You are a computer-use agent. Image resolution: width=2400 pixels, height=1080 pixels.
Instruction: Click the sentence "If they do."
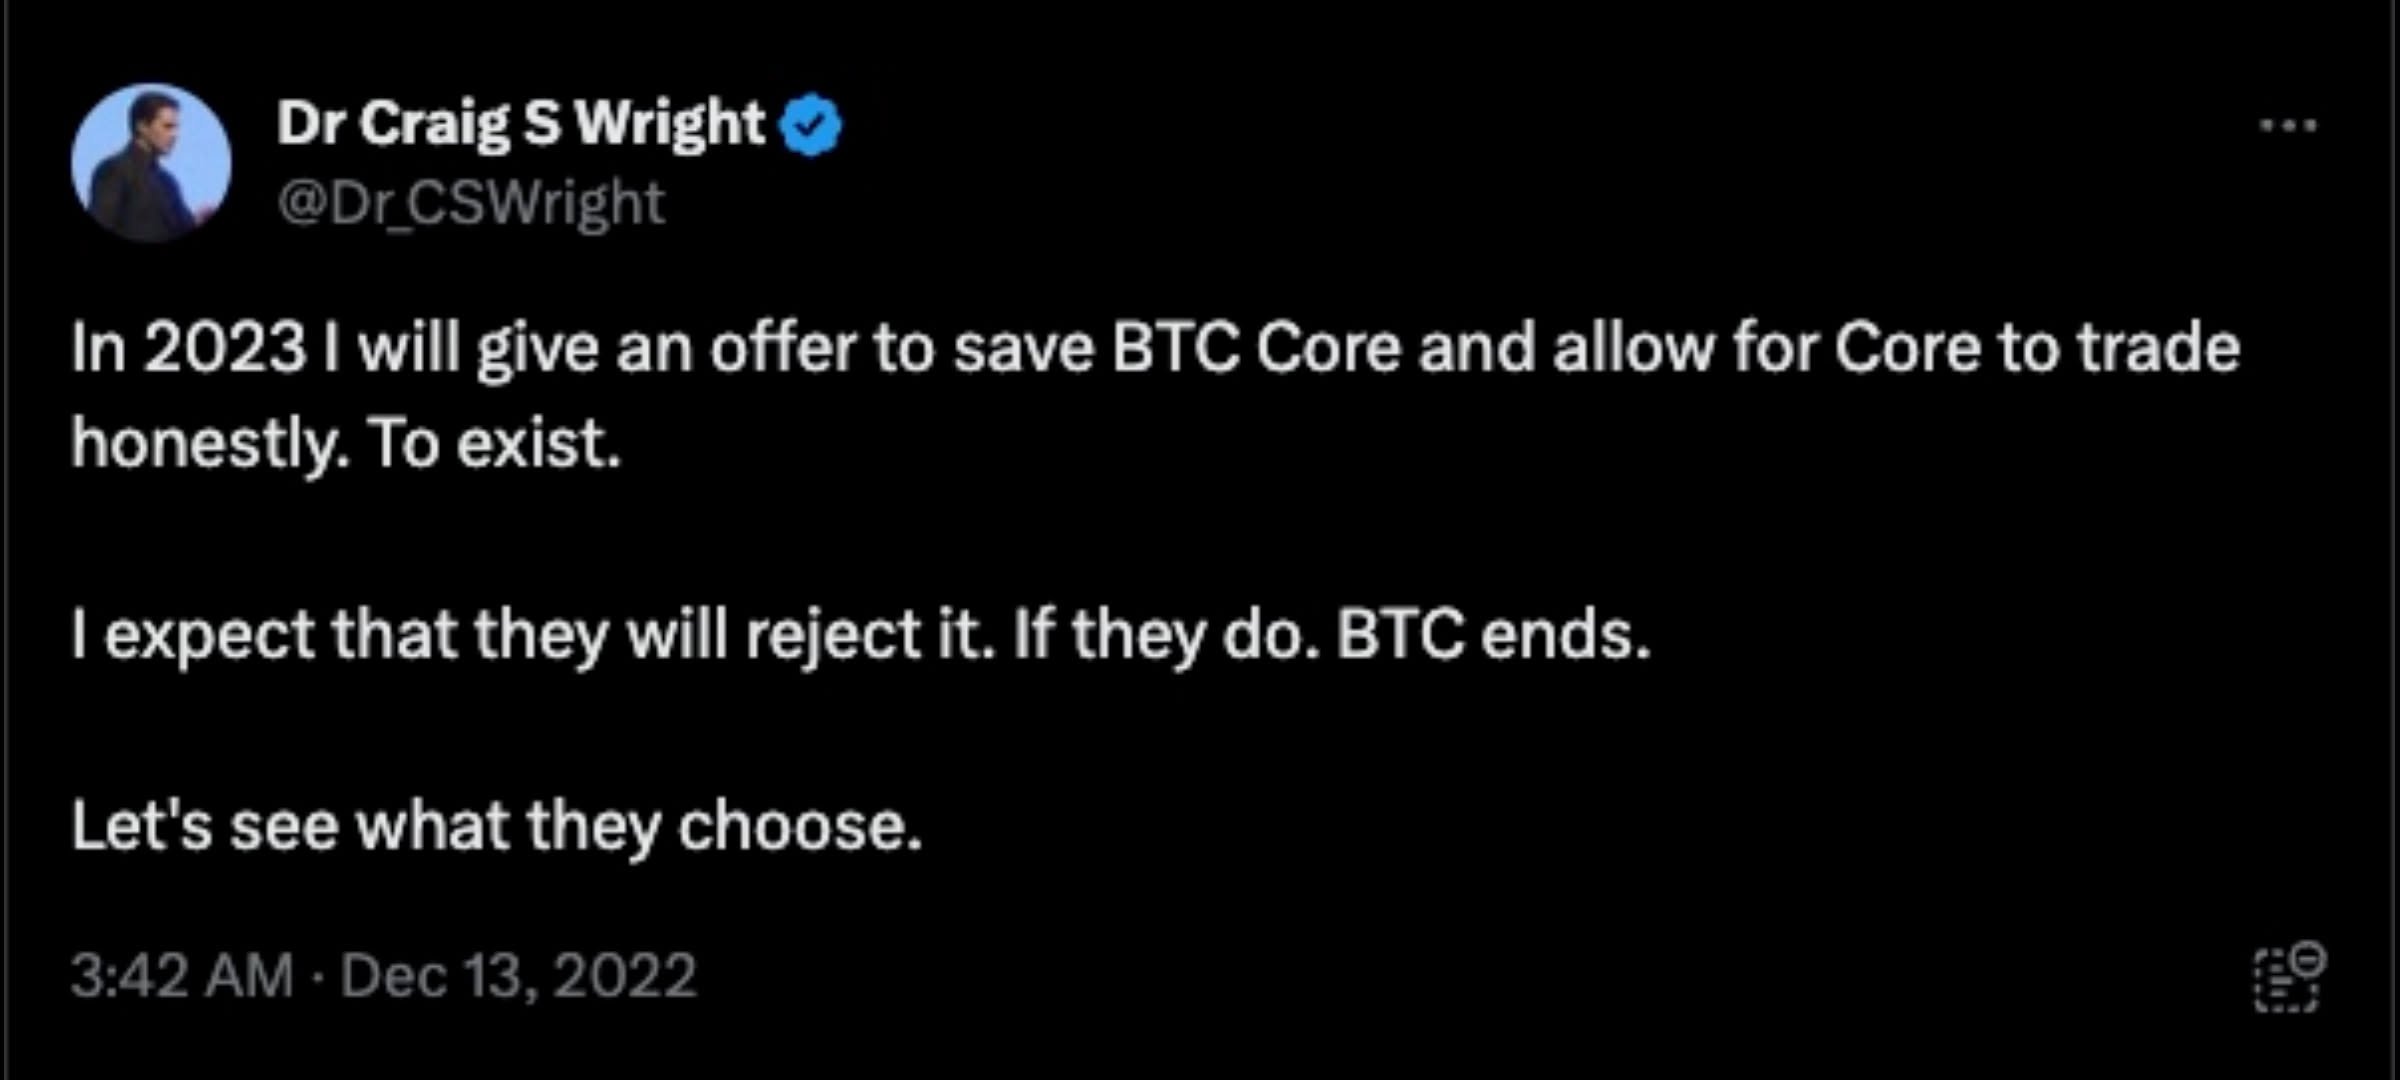[x=1166, y=635]
